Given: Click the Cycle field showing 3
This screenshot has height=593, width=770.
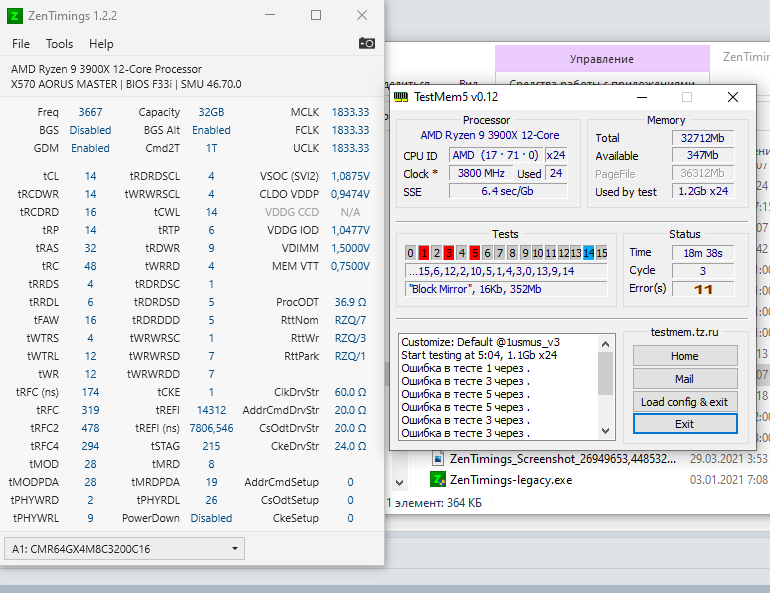Looking at the screenshot, I should tap(703, 271).
